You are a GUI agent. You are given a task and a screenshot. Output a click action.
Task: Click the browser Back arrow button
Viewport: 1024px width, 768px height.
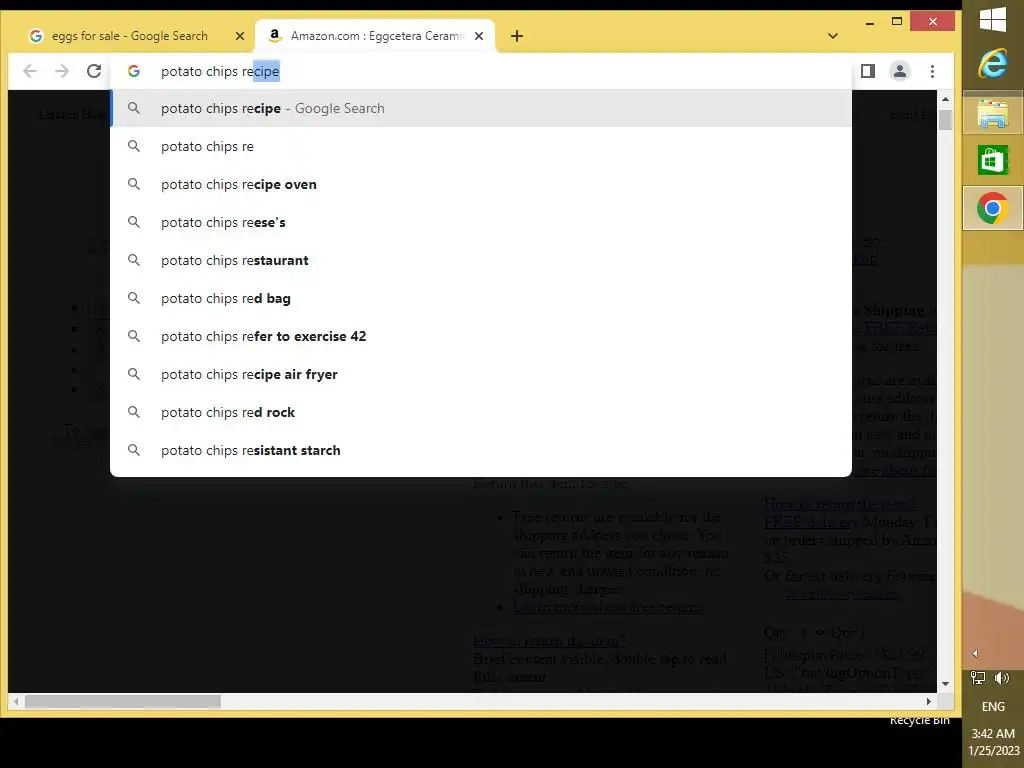[x=30, y=71]
